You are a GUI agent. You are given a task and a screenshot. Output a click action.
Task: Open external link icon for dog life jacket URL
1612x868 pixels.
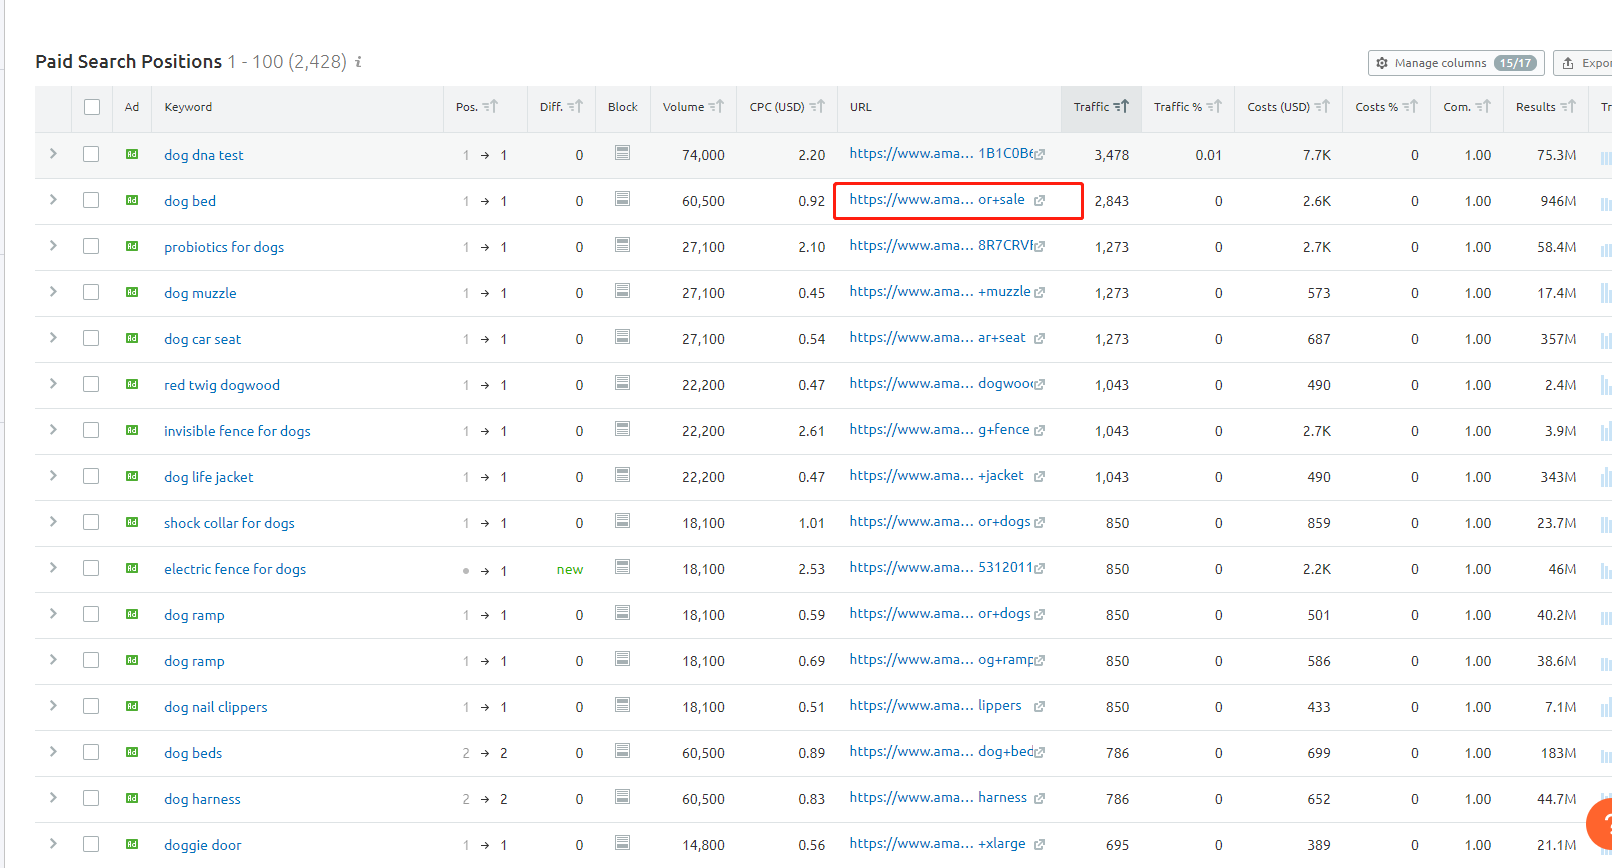[1039, 477]
